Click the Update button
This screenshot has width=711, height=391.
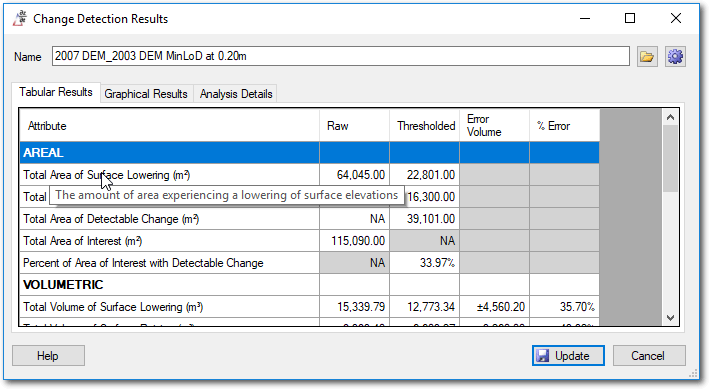click(x=568, y=356)
